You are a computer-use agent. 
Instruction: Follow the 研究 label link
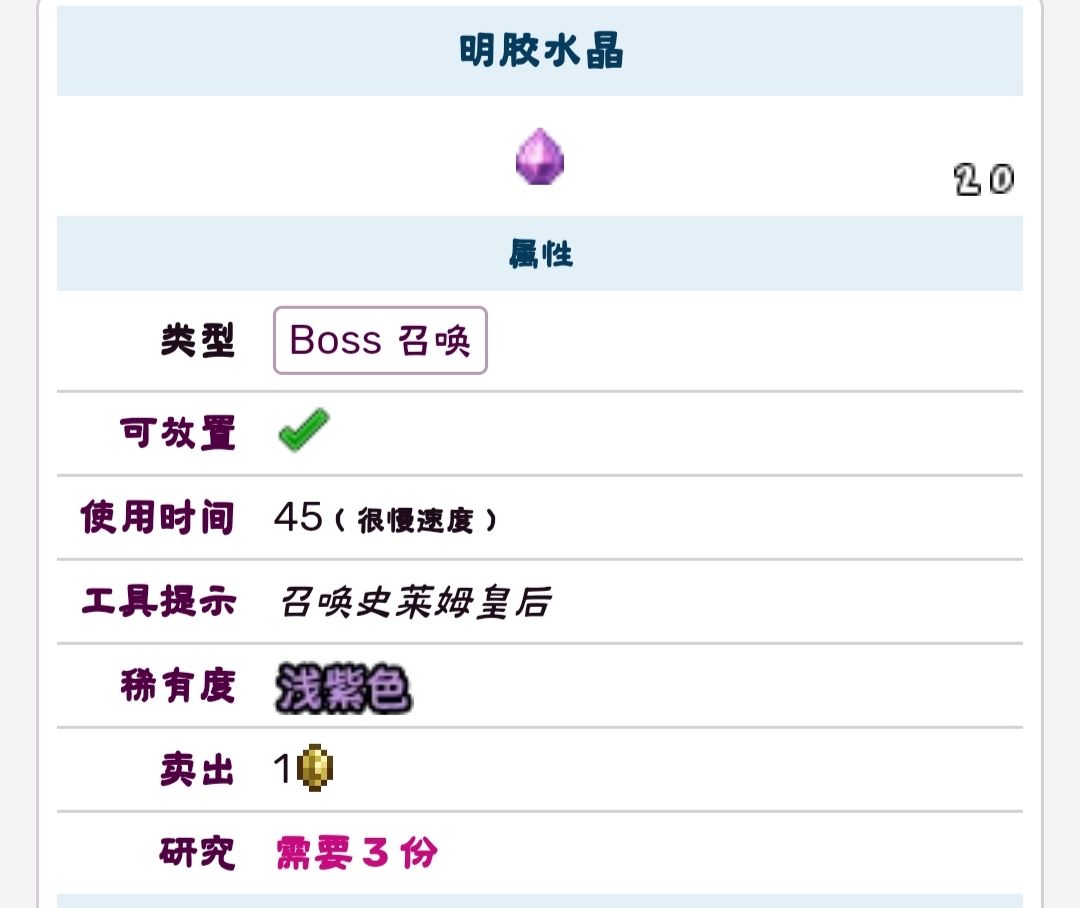(x=197, y=853)
